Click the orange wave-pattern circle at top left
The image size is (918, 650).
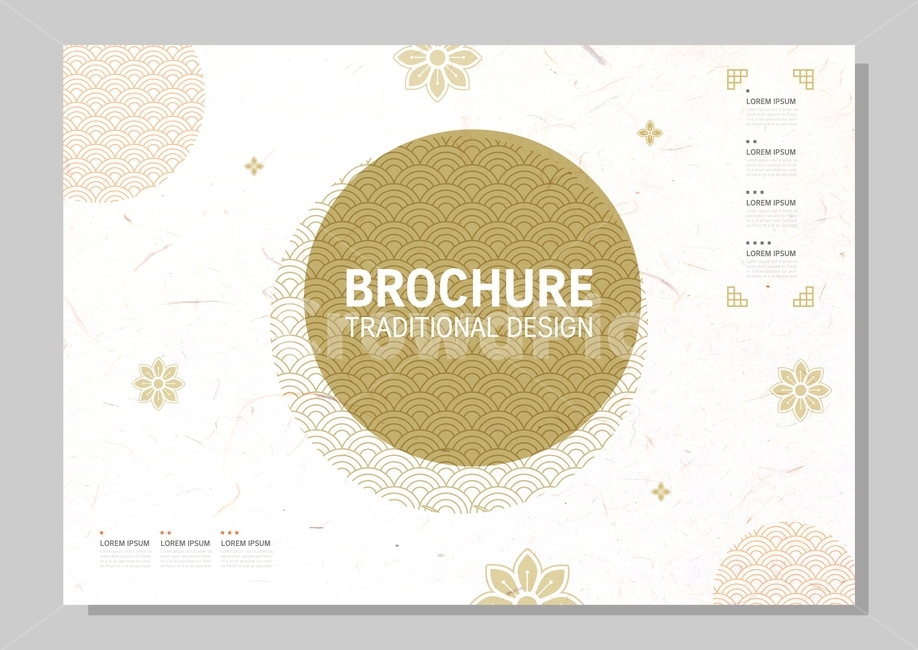click(133, 124)
